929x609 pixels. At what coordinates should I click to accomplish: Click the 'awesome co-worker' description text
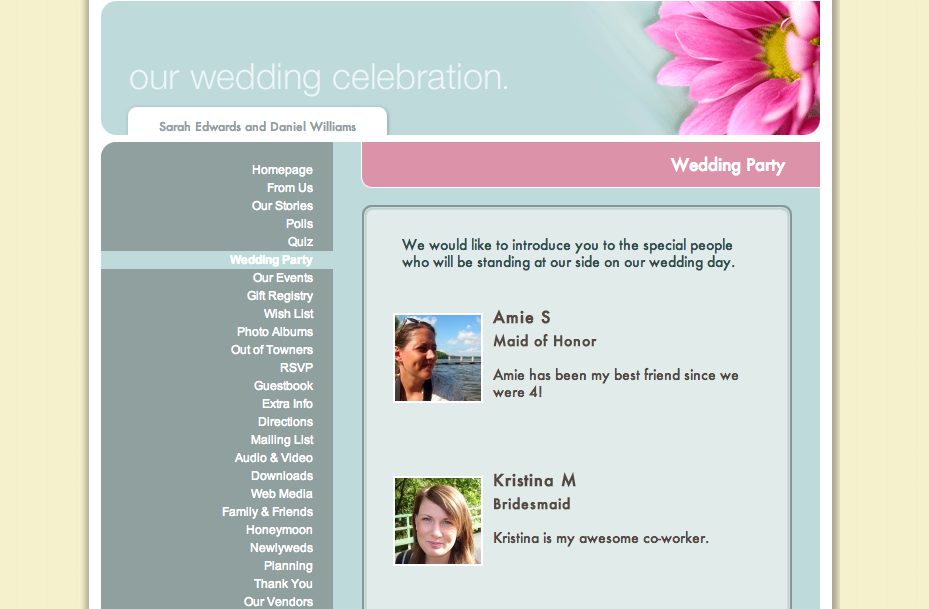coord(601,539)
